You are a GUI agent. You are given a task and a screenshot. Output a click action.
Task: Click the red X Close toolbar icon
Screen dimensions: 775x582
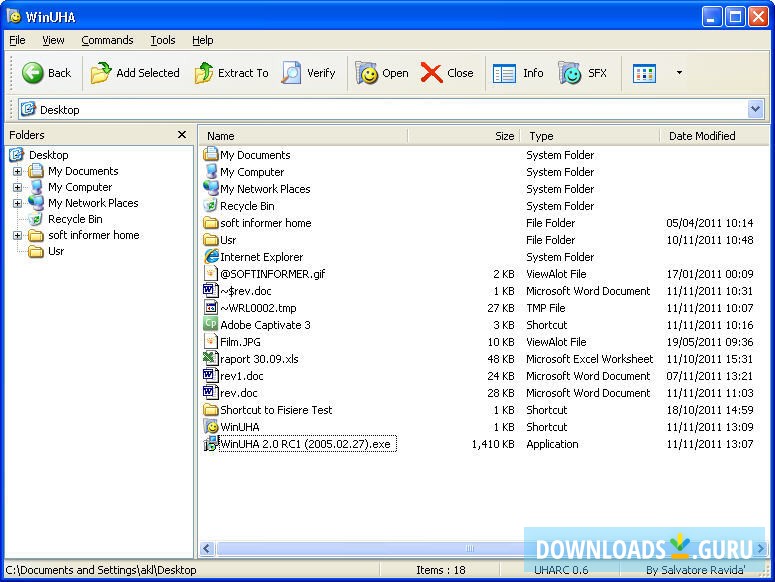pos(432,73)
